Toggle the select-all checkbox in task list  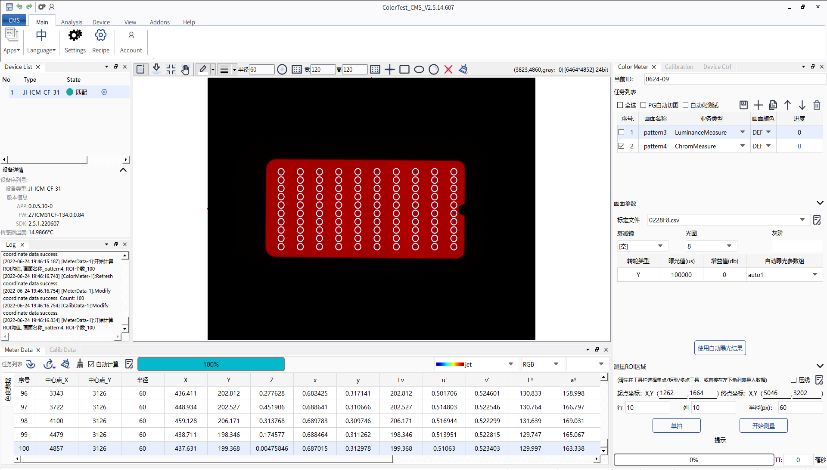point(619,105)
